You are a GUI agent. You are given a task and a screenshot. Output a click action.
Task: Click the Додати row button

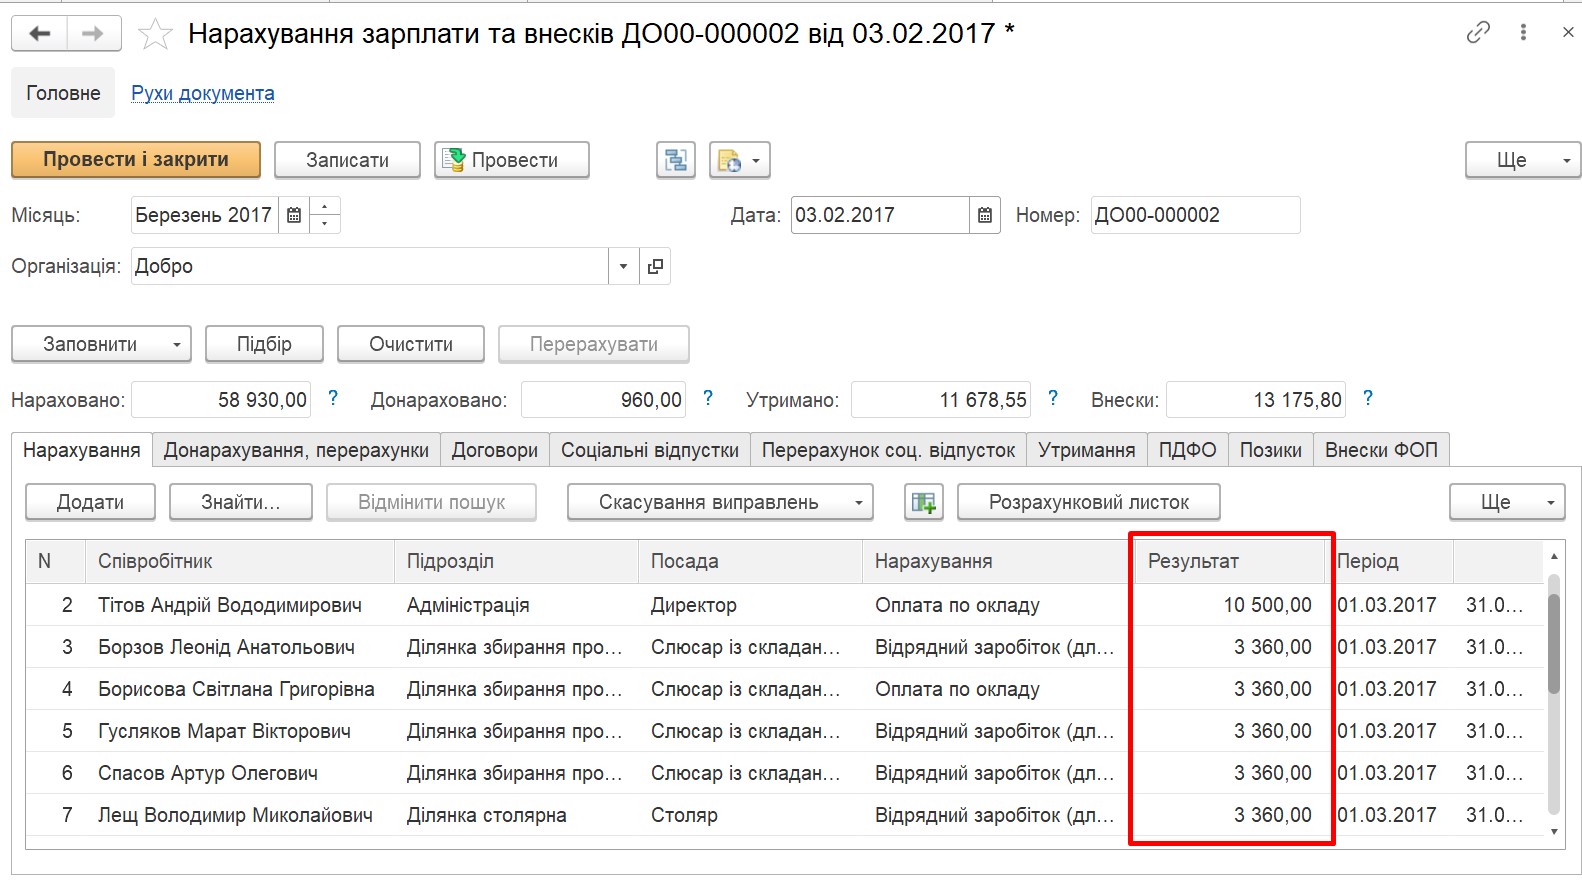90,502
